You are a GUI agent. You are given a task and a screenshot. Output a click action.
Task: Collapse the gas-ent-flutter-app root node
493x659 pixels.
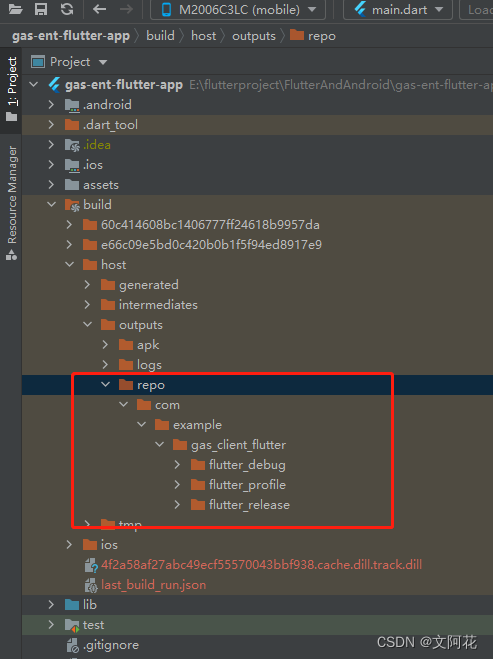tap(34, 84)
